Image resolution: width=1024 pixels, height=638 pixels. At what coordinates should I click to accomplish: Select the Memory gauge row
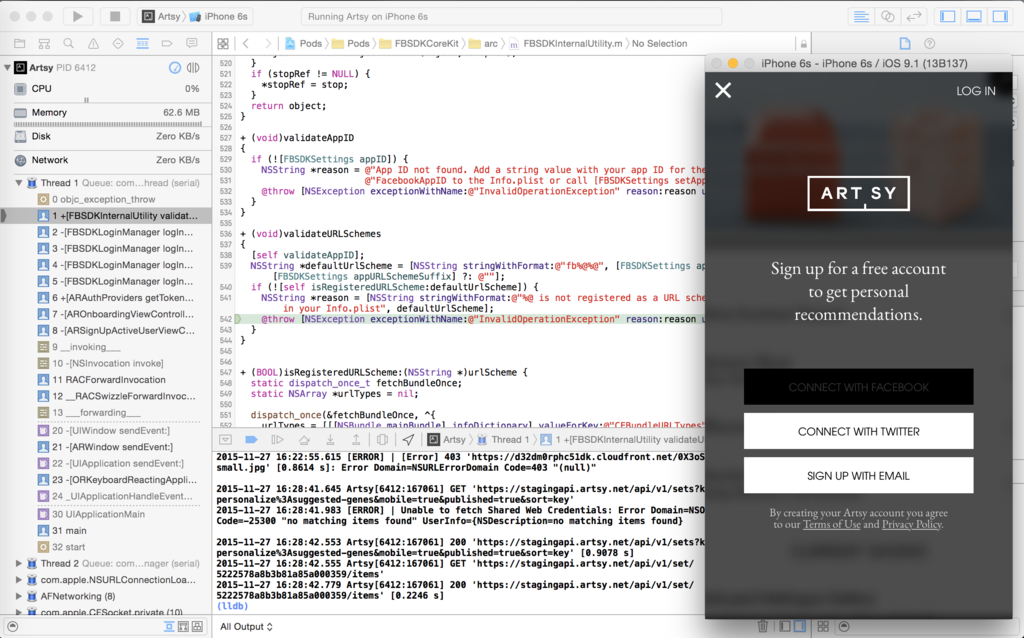point(106,112)
